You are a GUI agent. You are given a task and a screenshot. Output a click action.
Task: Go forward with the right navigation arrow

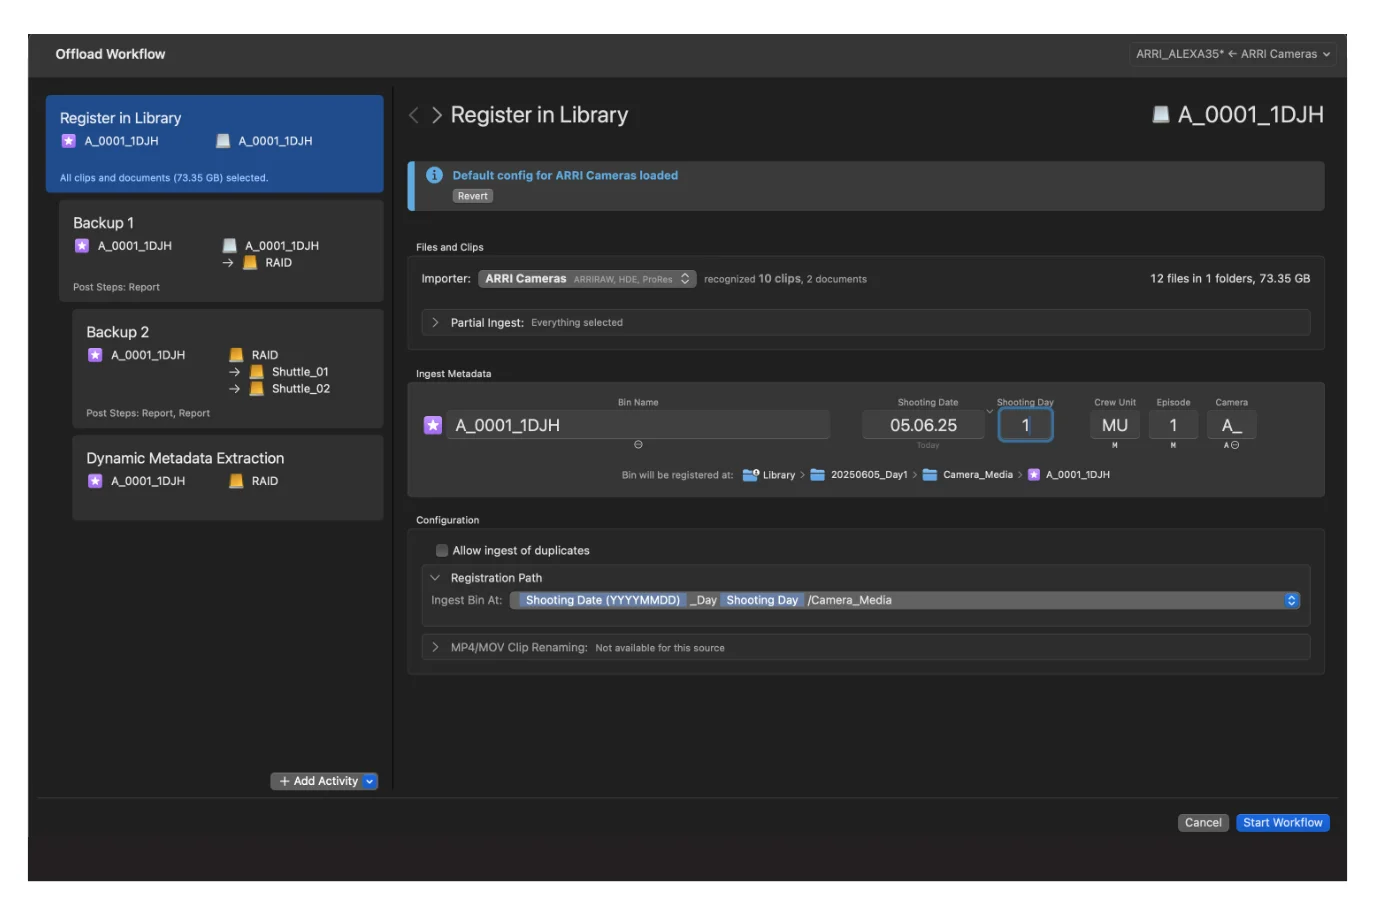click(x=437, y=116)
